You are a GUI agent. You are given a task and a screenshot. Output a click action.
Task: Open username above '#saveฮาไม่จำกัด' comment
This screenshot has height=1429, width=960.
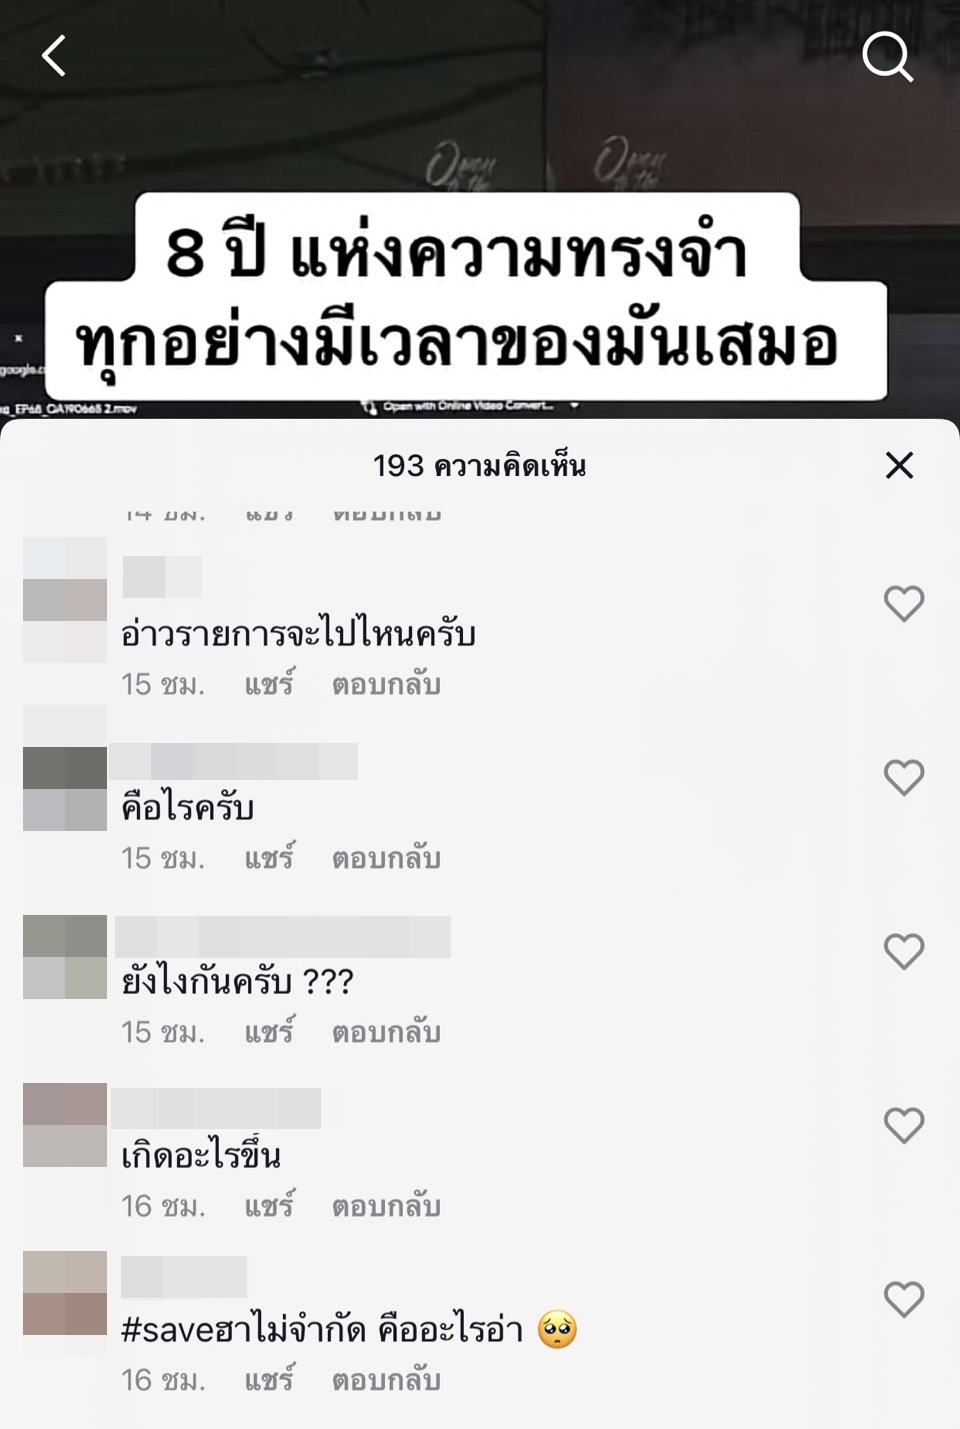tap(184, 1277)
